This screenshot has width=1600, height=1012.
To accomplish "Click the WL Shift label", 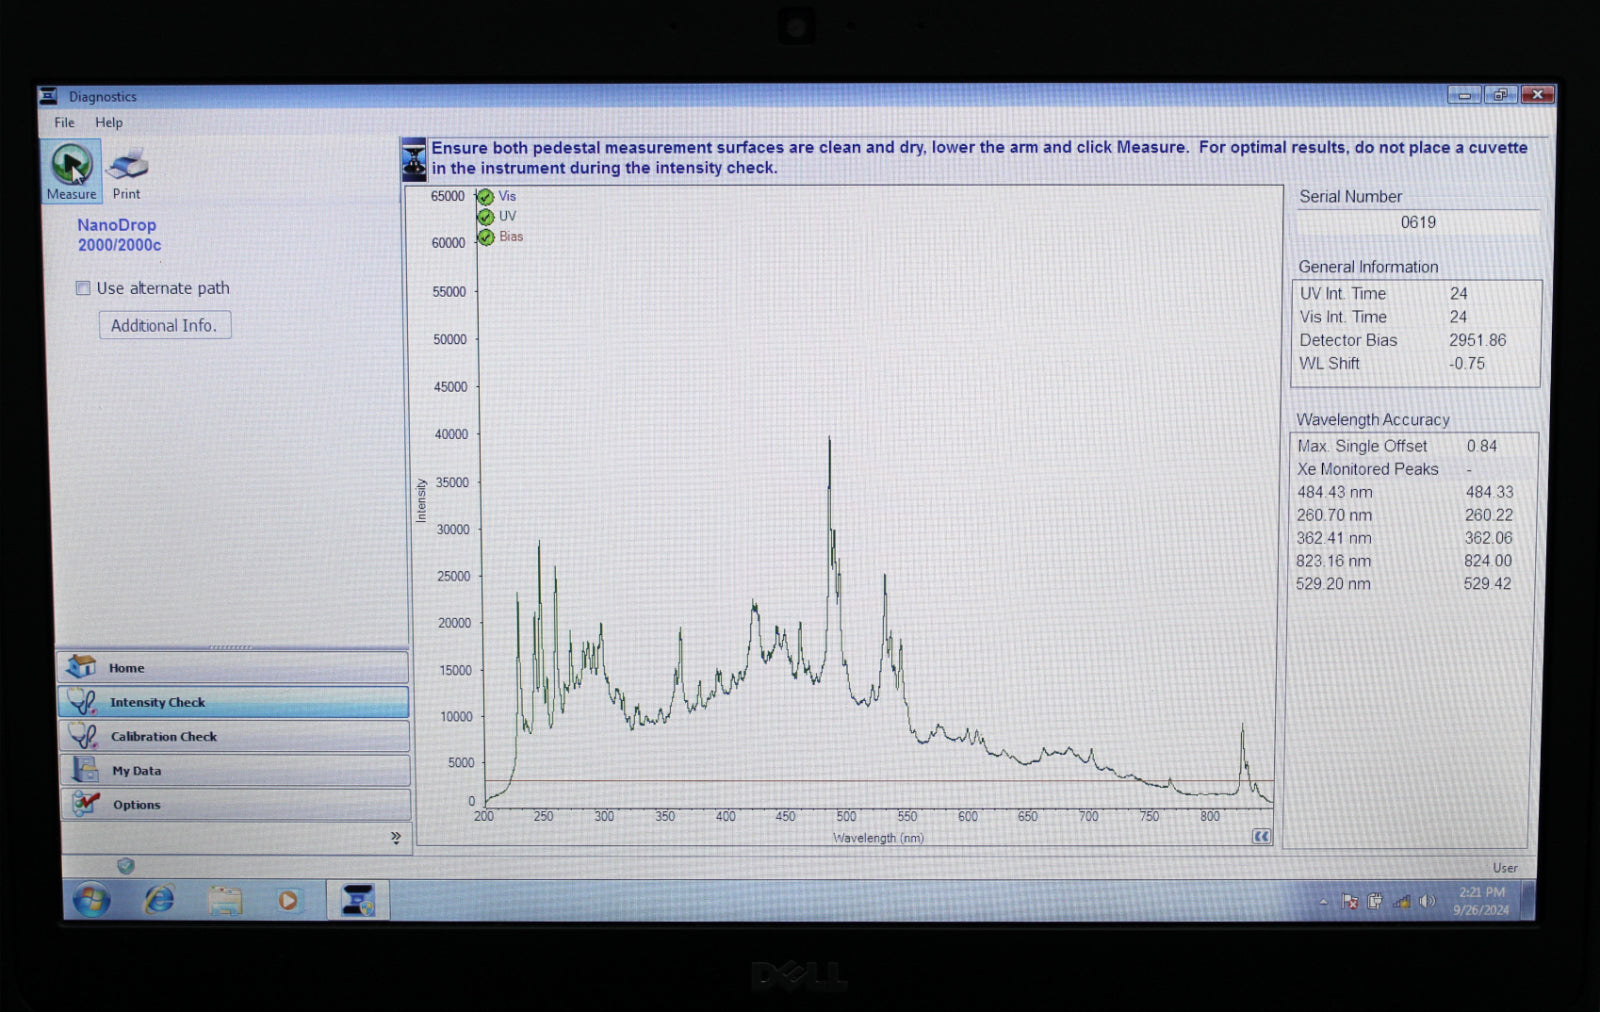I will click(x=1329, y=363).
